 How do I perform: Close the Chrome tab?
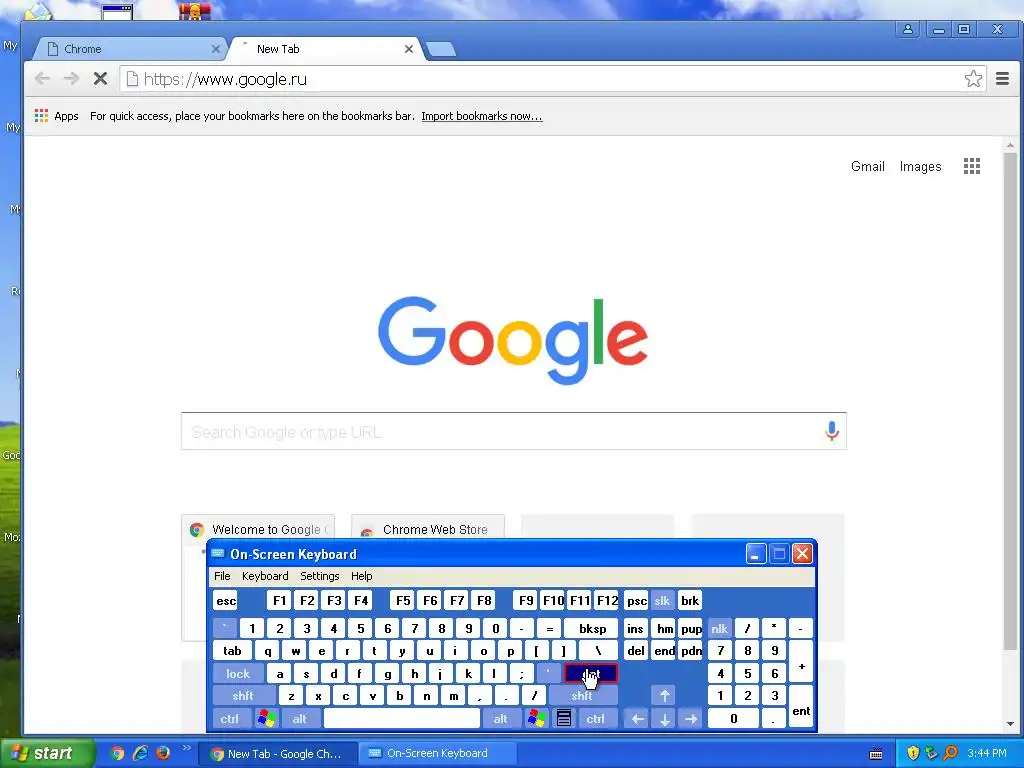216,49
